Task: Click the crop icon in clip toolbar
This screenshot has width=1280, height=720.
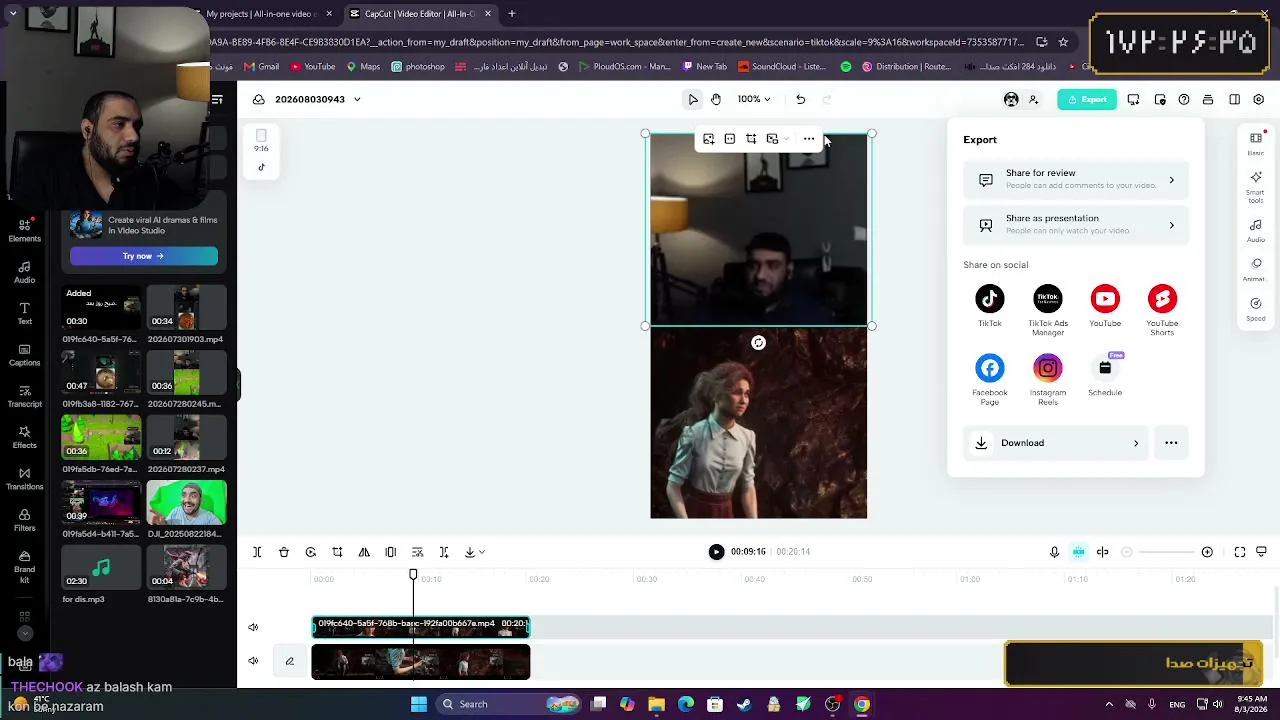Action: pyautogui.click(x=751, y=139)
